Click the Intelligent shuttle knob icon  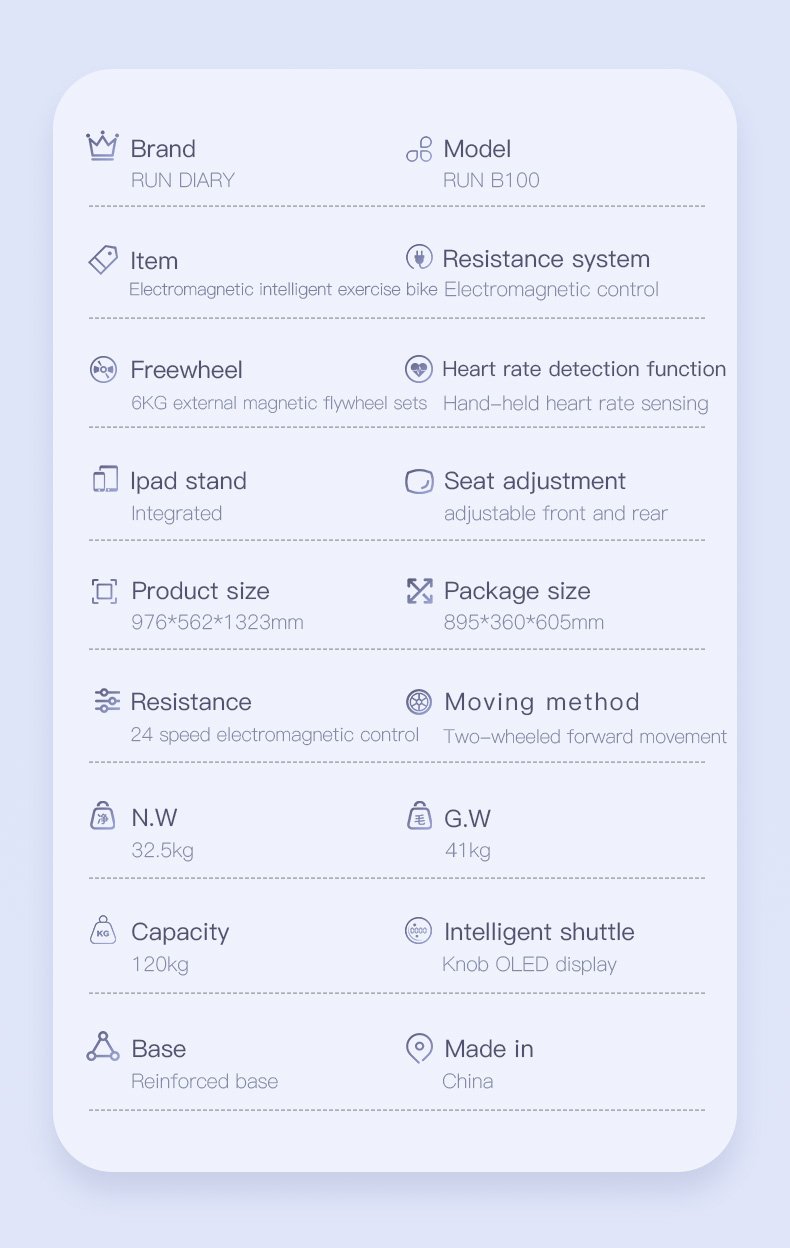click(x=419, y=931)
